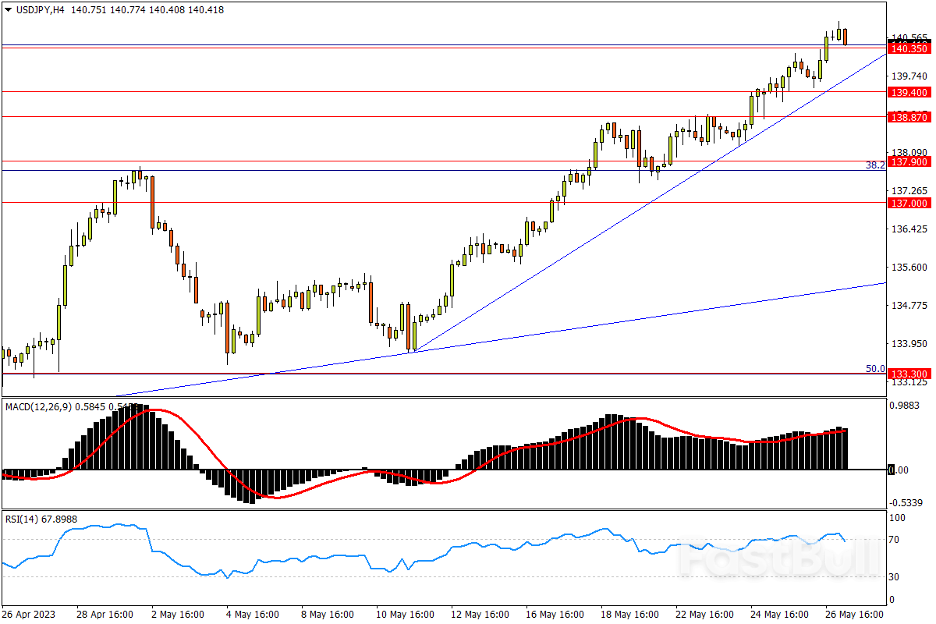Click the 10 May 16:00 date label
This screenshot has width=936, height=624.
point(404,613)
